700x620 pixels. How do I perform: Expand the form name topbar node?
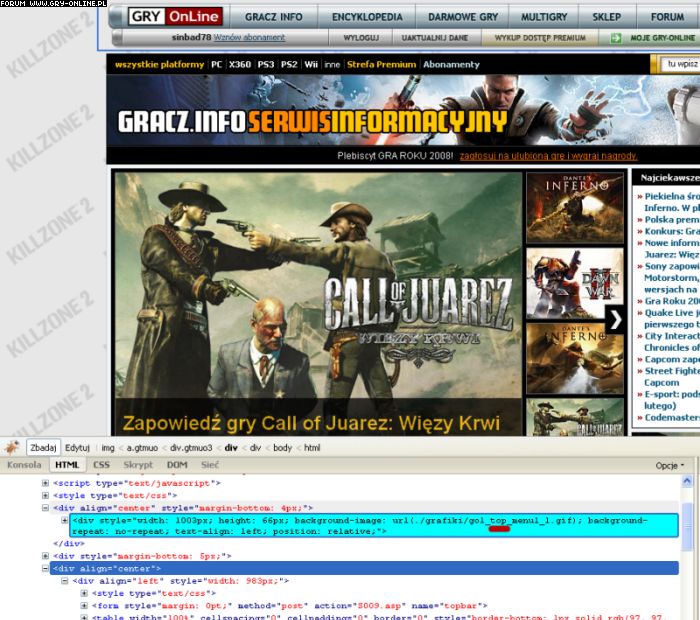pyautogui.click(x=84, y=606)
